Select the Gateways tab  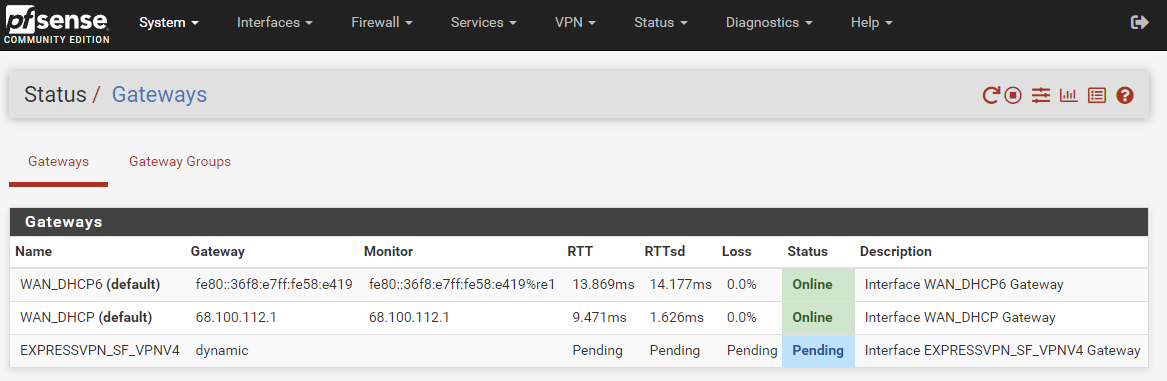point(59,161)
